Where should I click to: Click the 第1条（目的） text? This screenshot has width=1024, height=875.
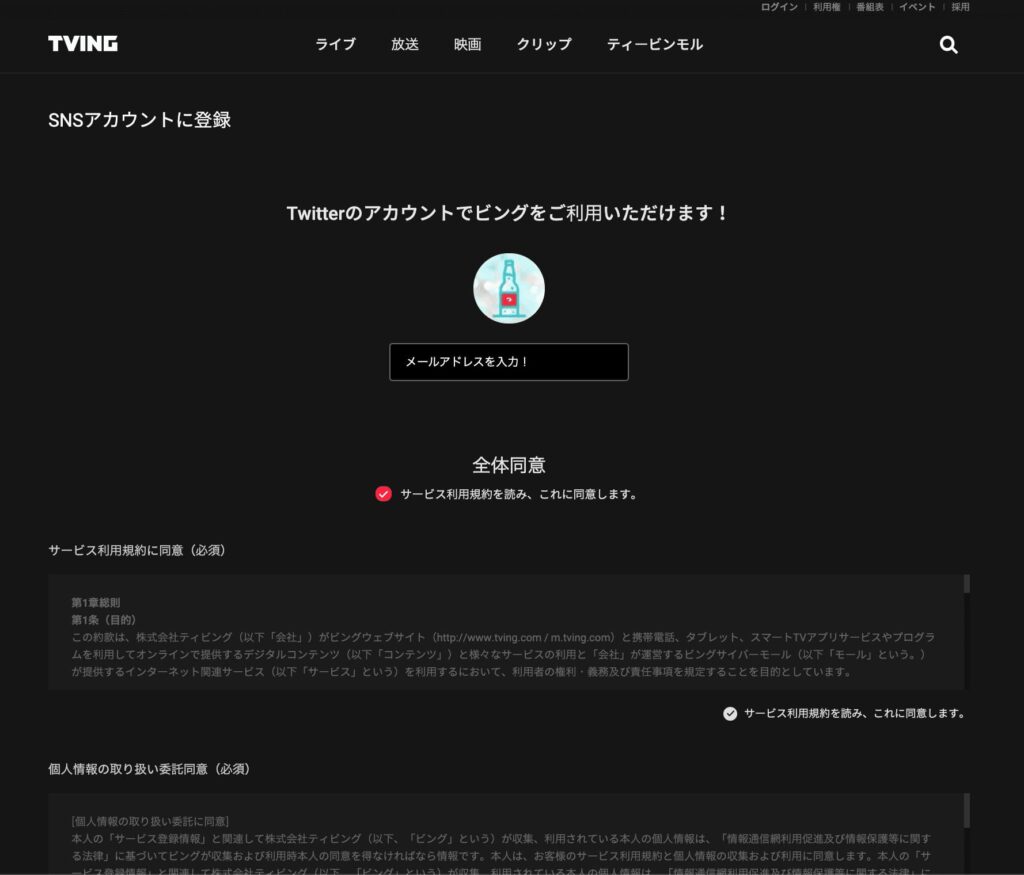[x=104, y=620]
